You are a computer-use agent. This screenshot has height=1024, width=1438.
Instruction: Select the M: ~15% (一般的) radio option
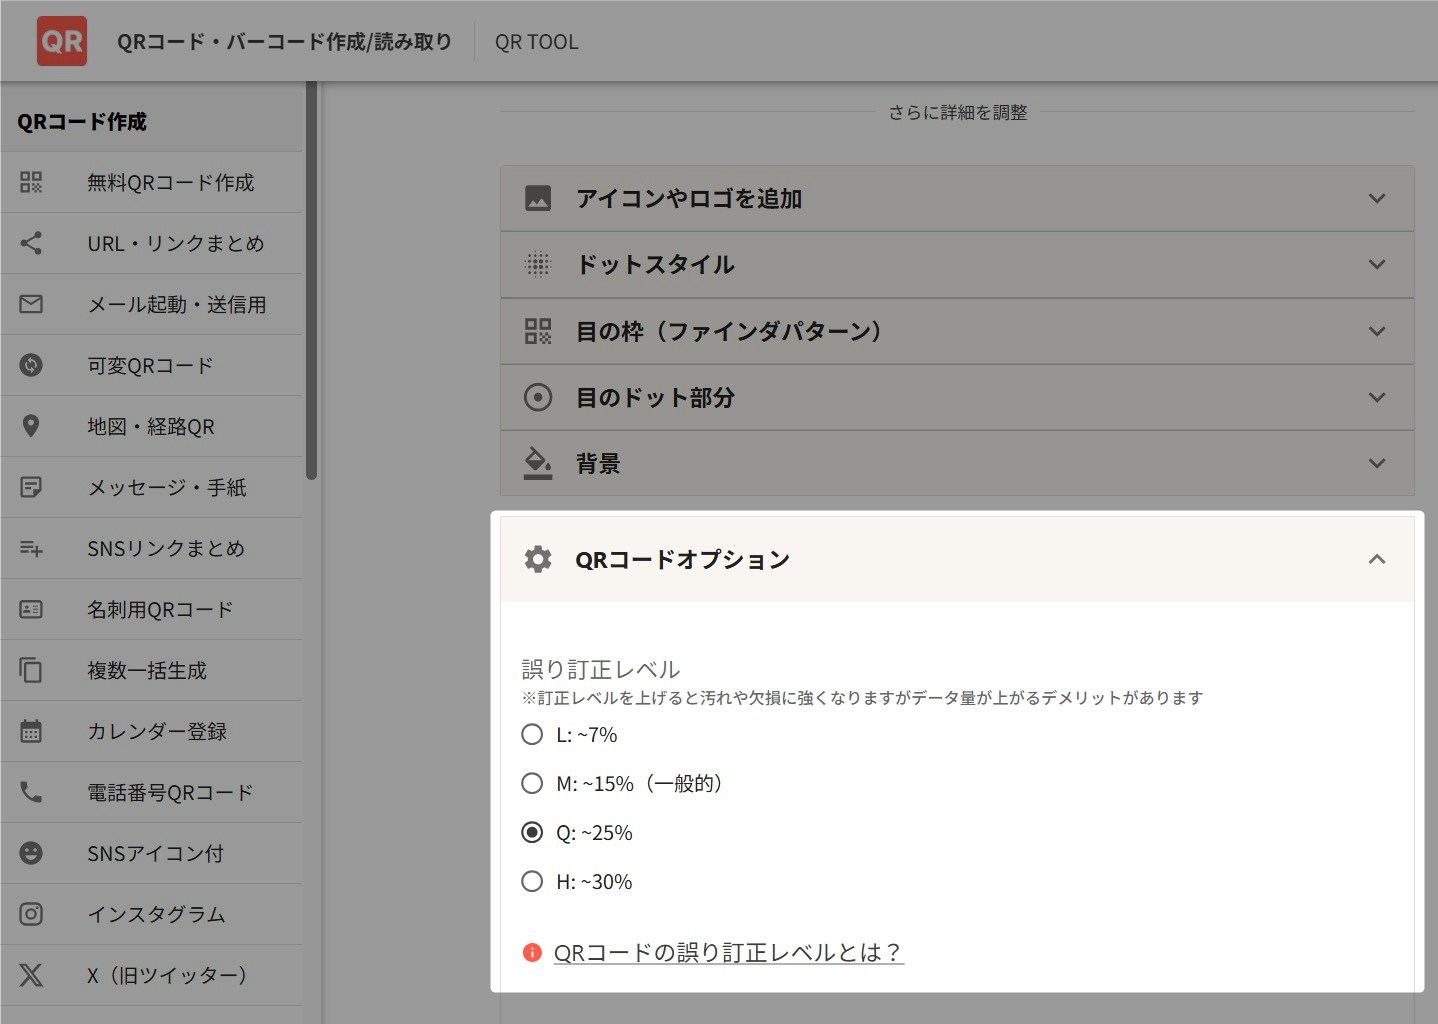pos(532,784)
